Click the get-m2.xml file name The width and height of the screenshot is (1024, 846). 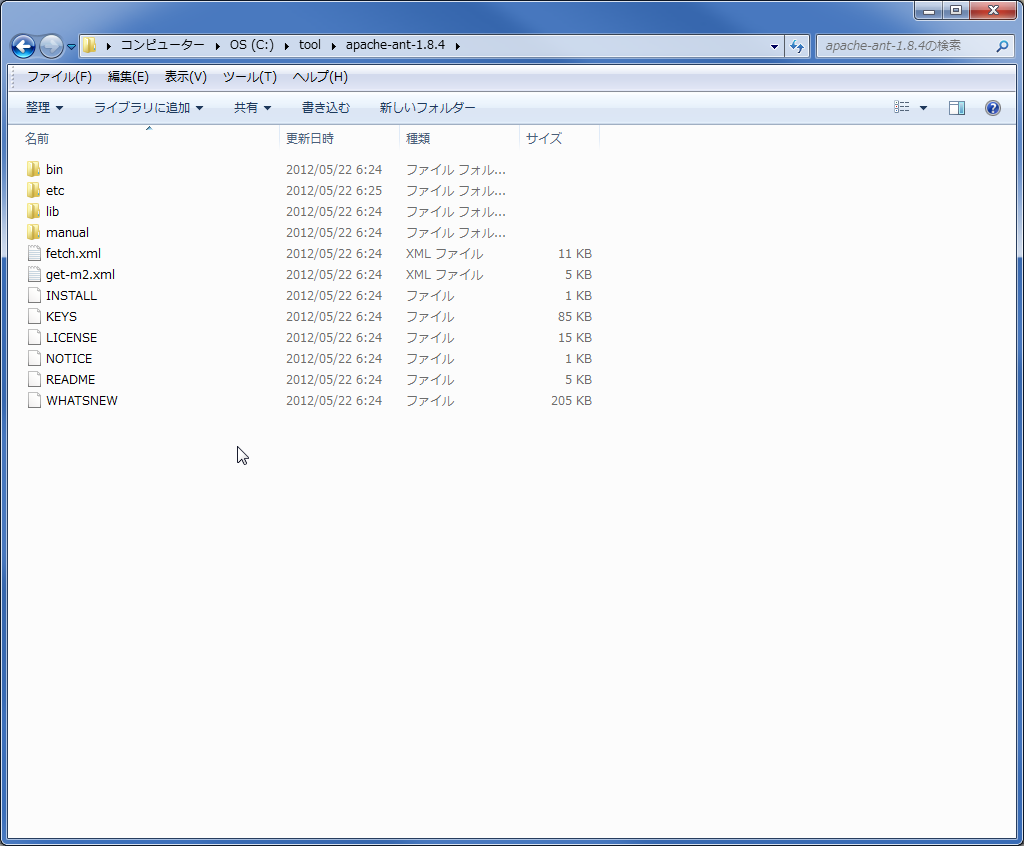coord(80,274)
